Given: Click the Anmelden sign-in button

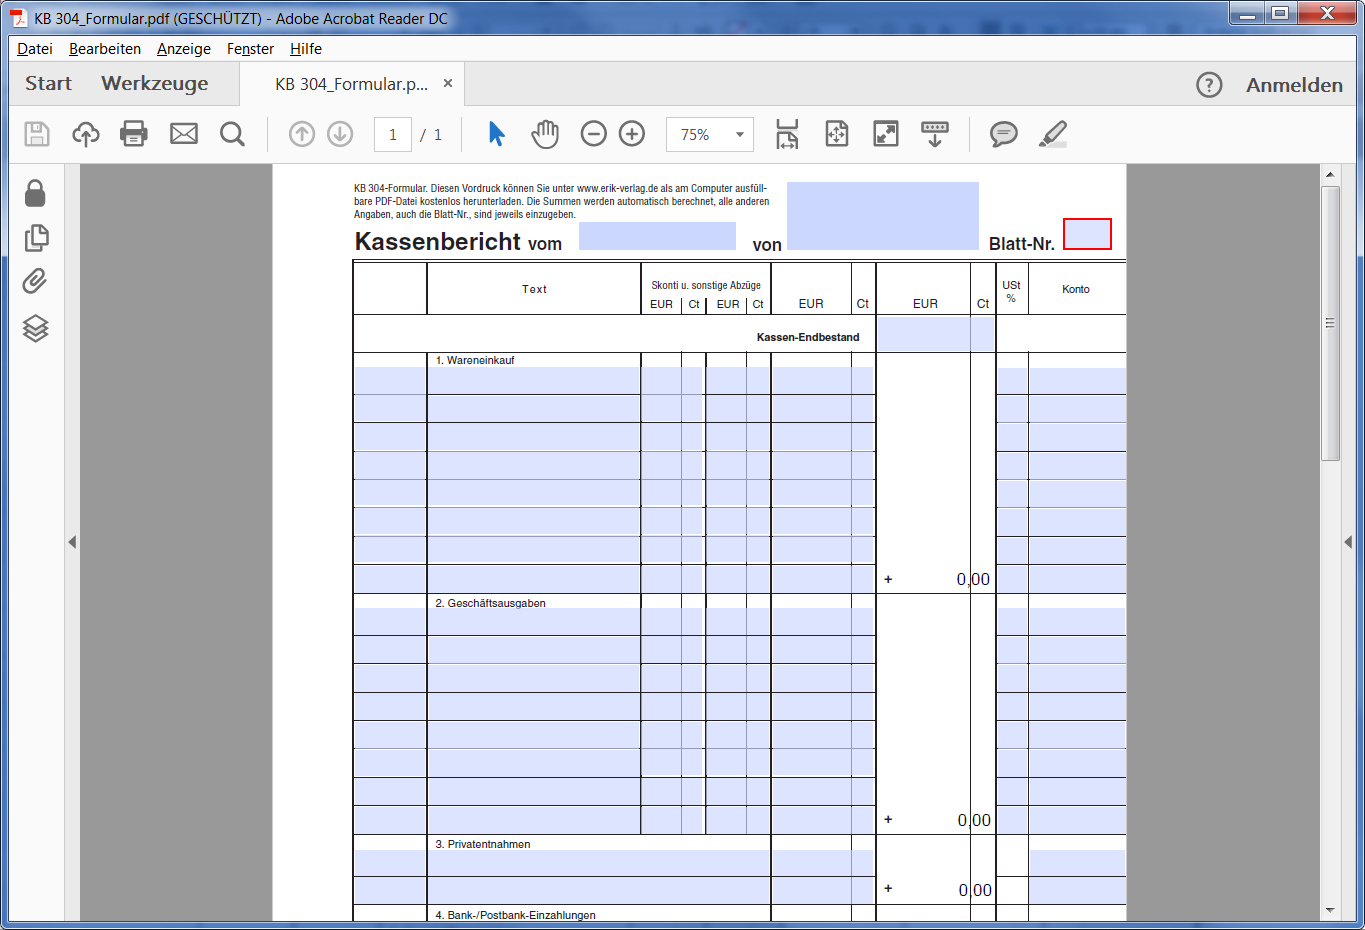Looking at the screenshot, I should pyautogui.click(x=1294, y=85).
